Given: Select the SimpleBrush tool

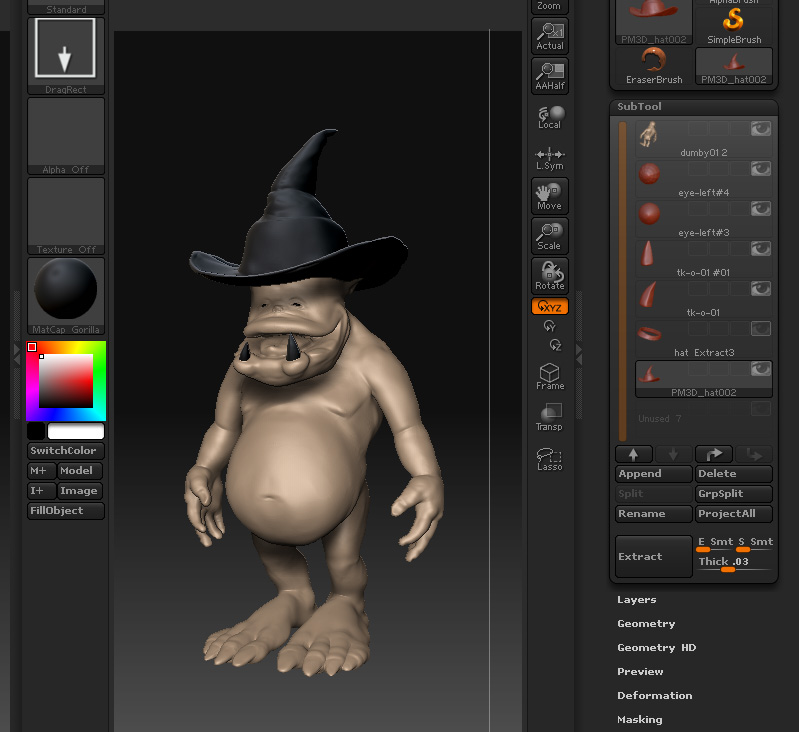Looking at the screenshot, I should click(x=734, y=25).
